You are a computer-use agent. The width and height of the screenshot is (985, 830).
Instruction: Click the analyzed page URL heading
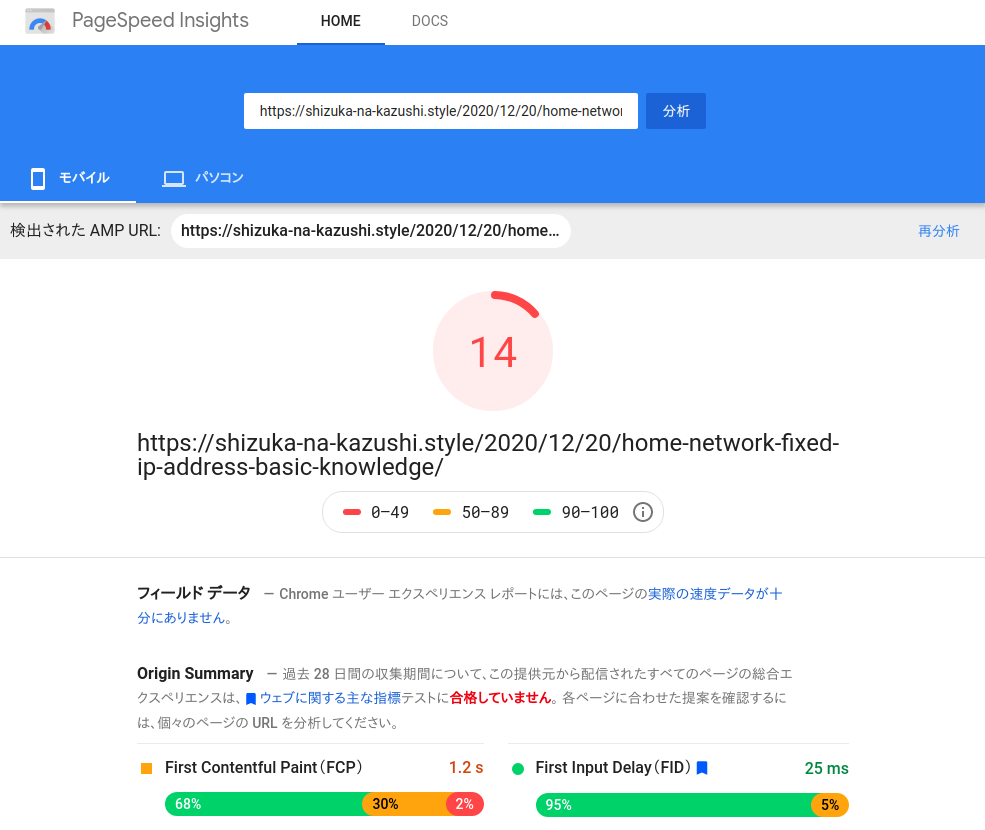(488, 455)
